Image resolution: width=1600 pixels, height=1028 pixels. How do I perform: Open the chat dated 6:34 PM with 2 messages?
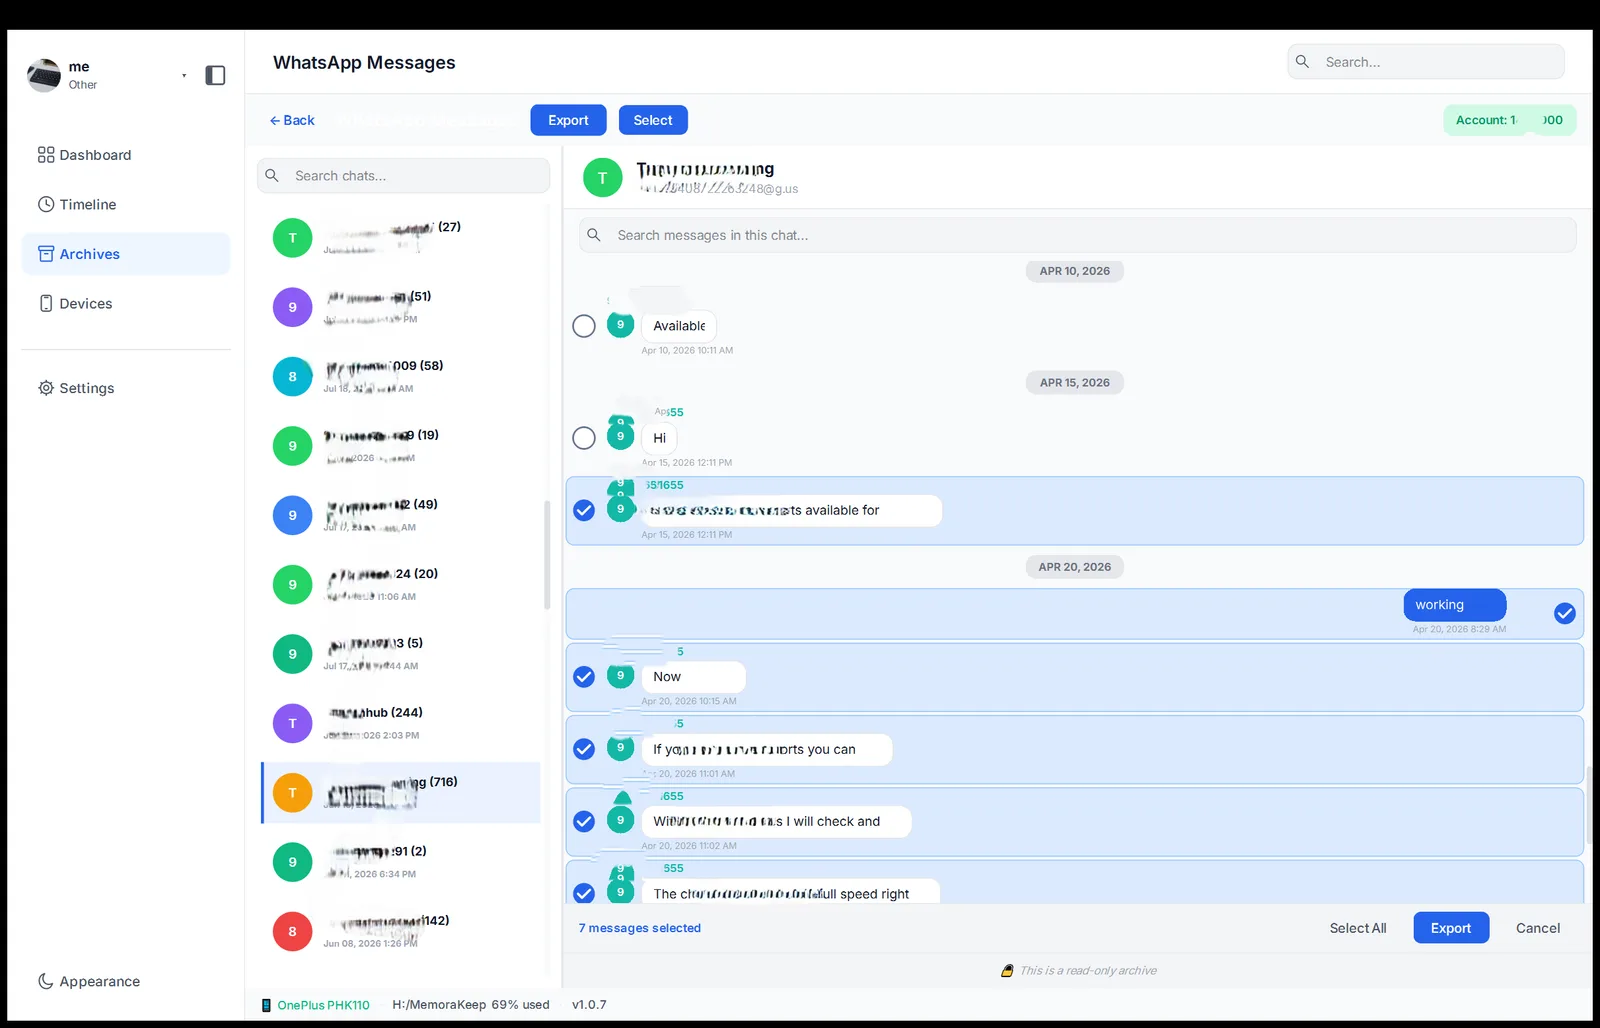click(401, 862)
